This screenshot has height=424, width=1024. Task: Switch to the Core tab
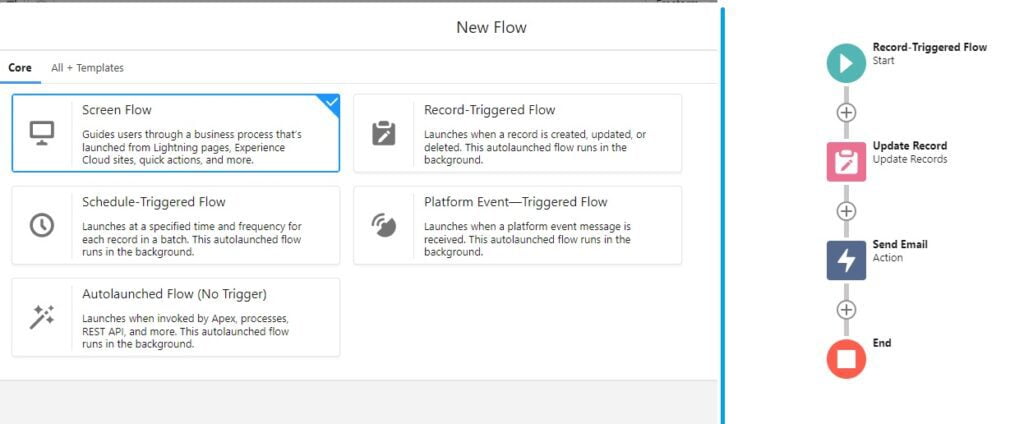point(20,68)
